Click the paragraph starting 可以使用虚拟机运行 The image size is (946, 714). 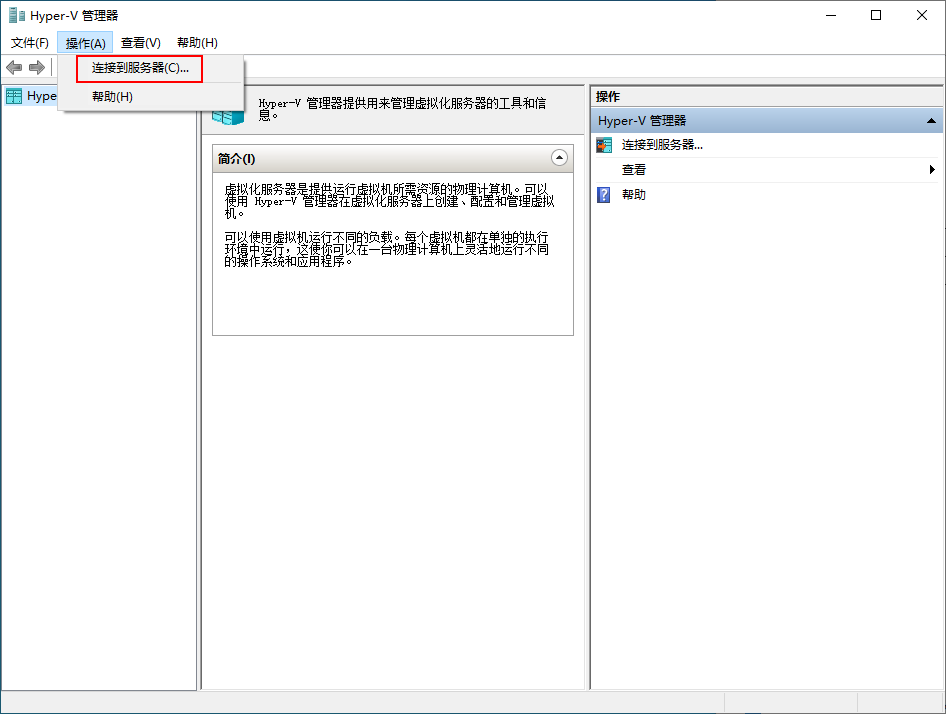coord(387,249)
